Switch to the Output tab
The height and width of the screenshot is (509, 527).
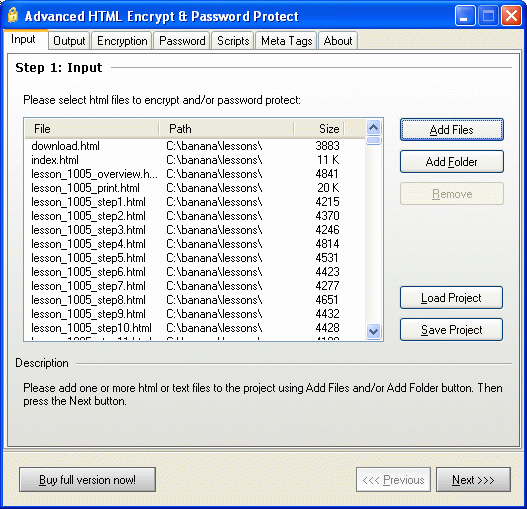click(69, 41)
